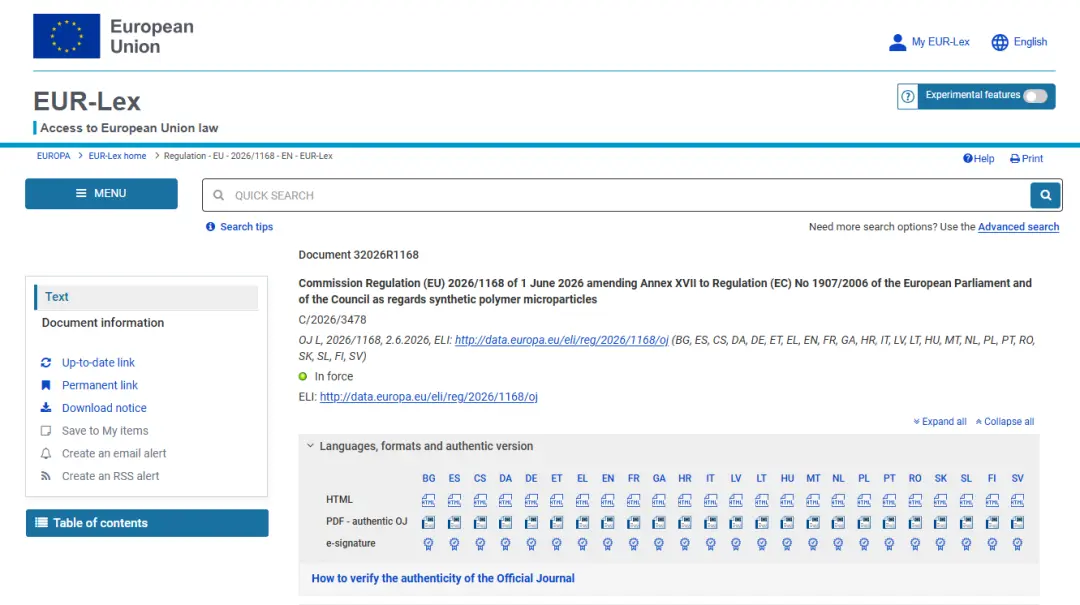Open the e-signature for CS
The width and height of the screenshot is (1080, 605).
tap(480, 544)
